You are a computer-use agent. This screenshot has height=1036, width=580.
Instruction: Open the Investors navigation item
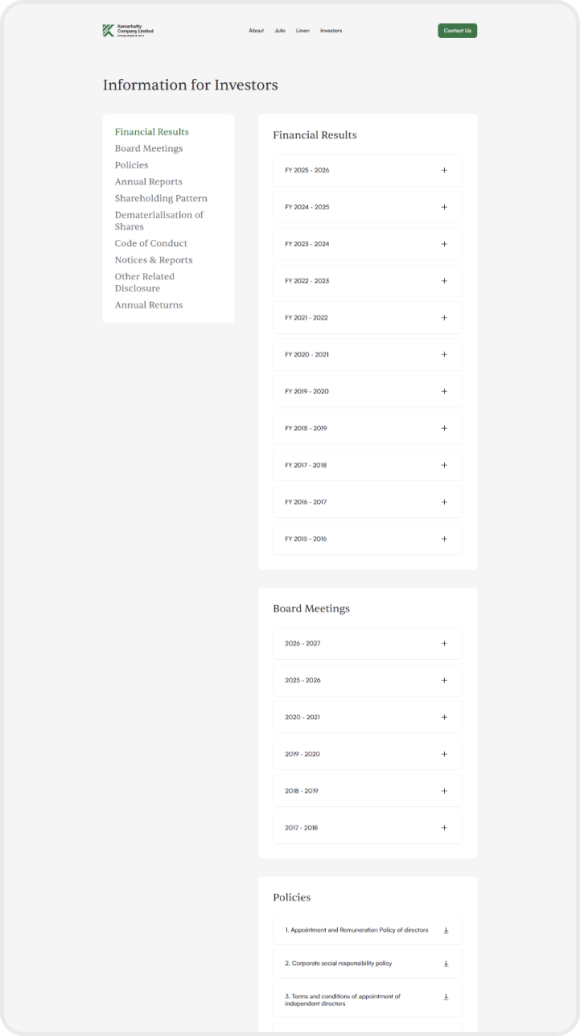pos(332,30)
